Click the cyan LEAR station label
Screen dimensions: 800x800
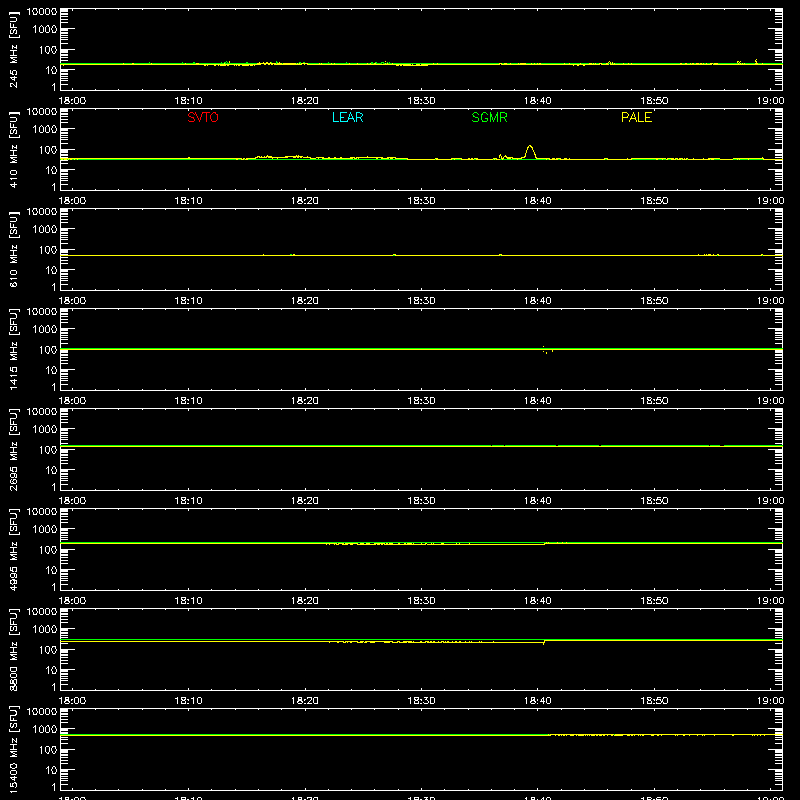point(347,117)
